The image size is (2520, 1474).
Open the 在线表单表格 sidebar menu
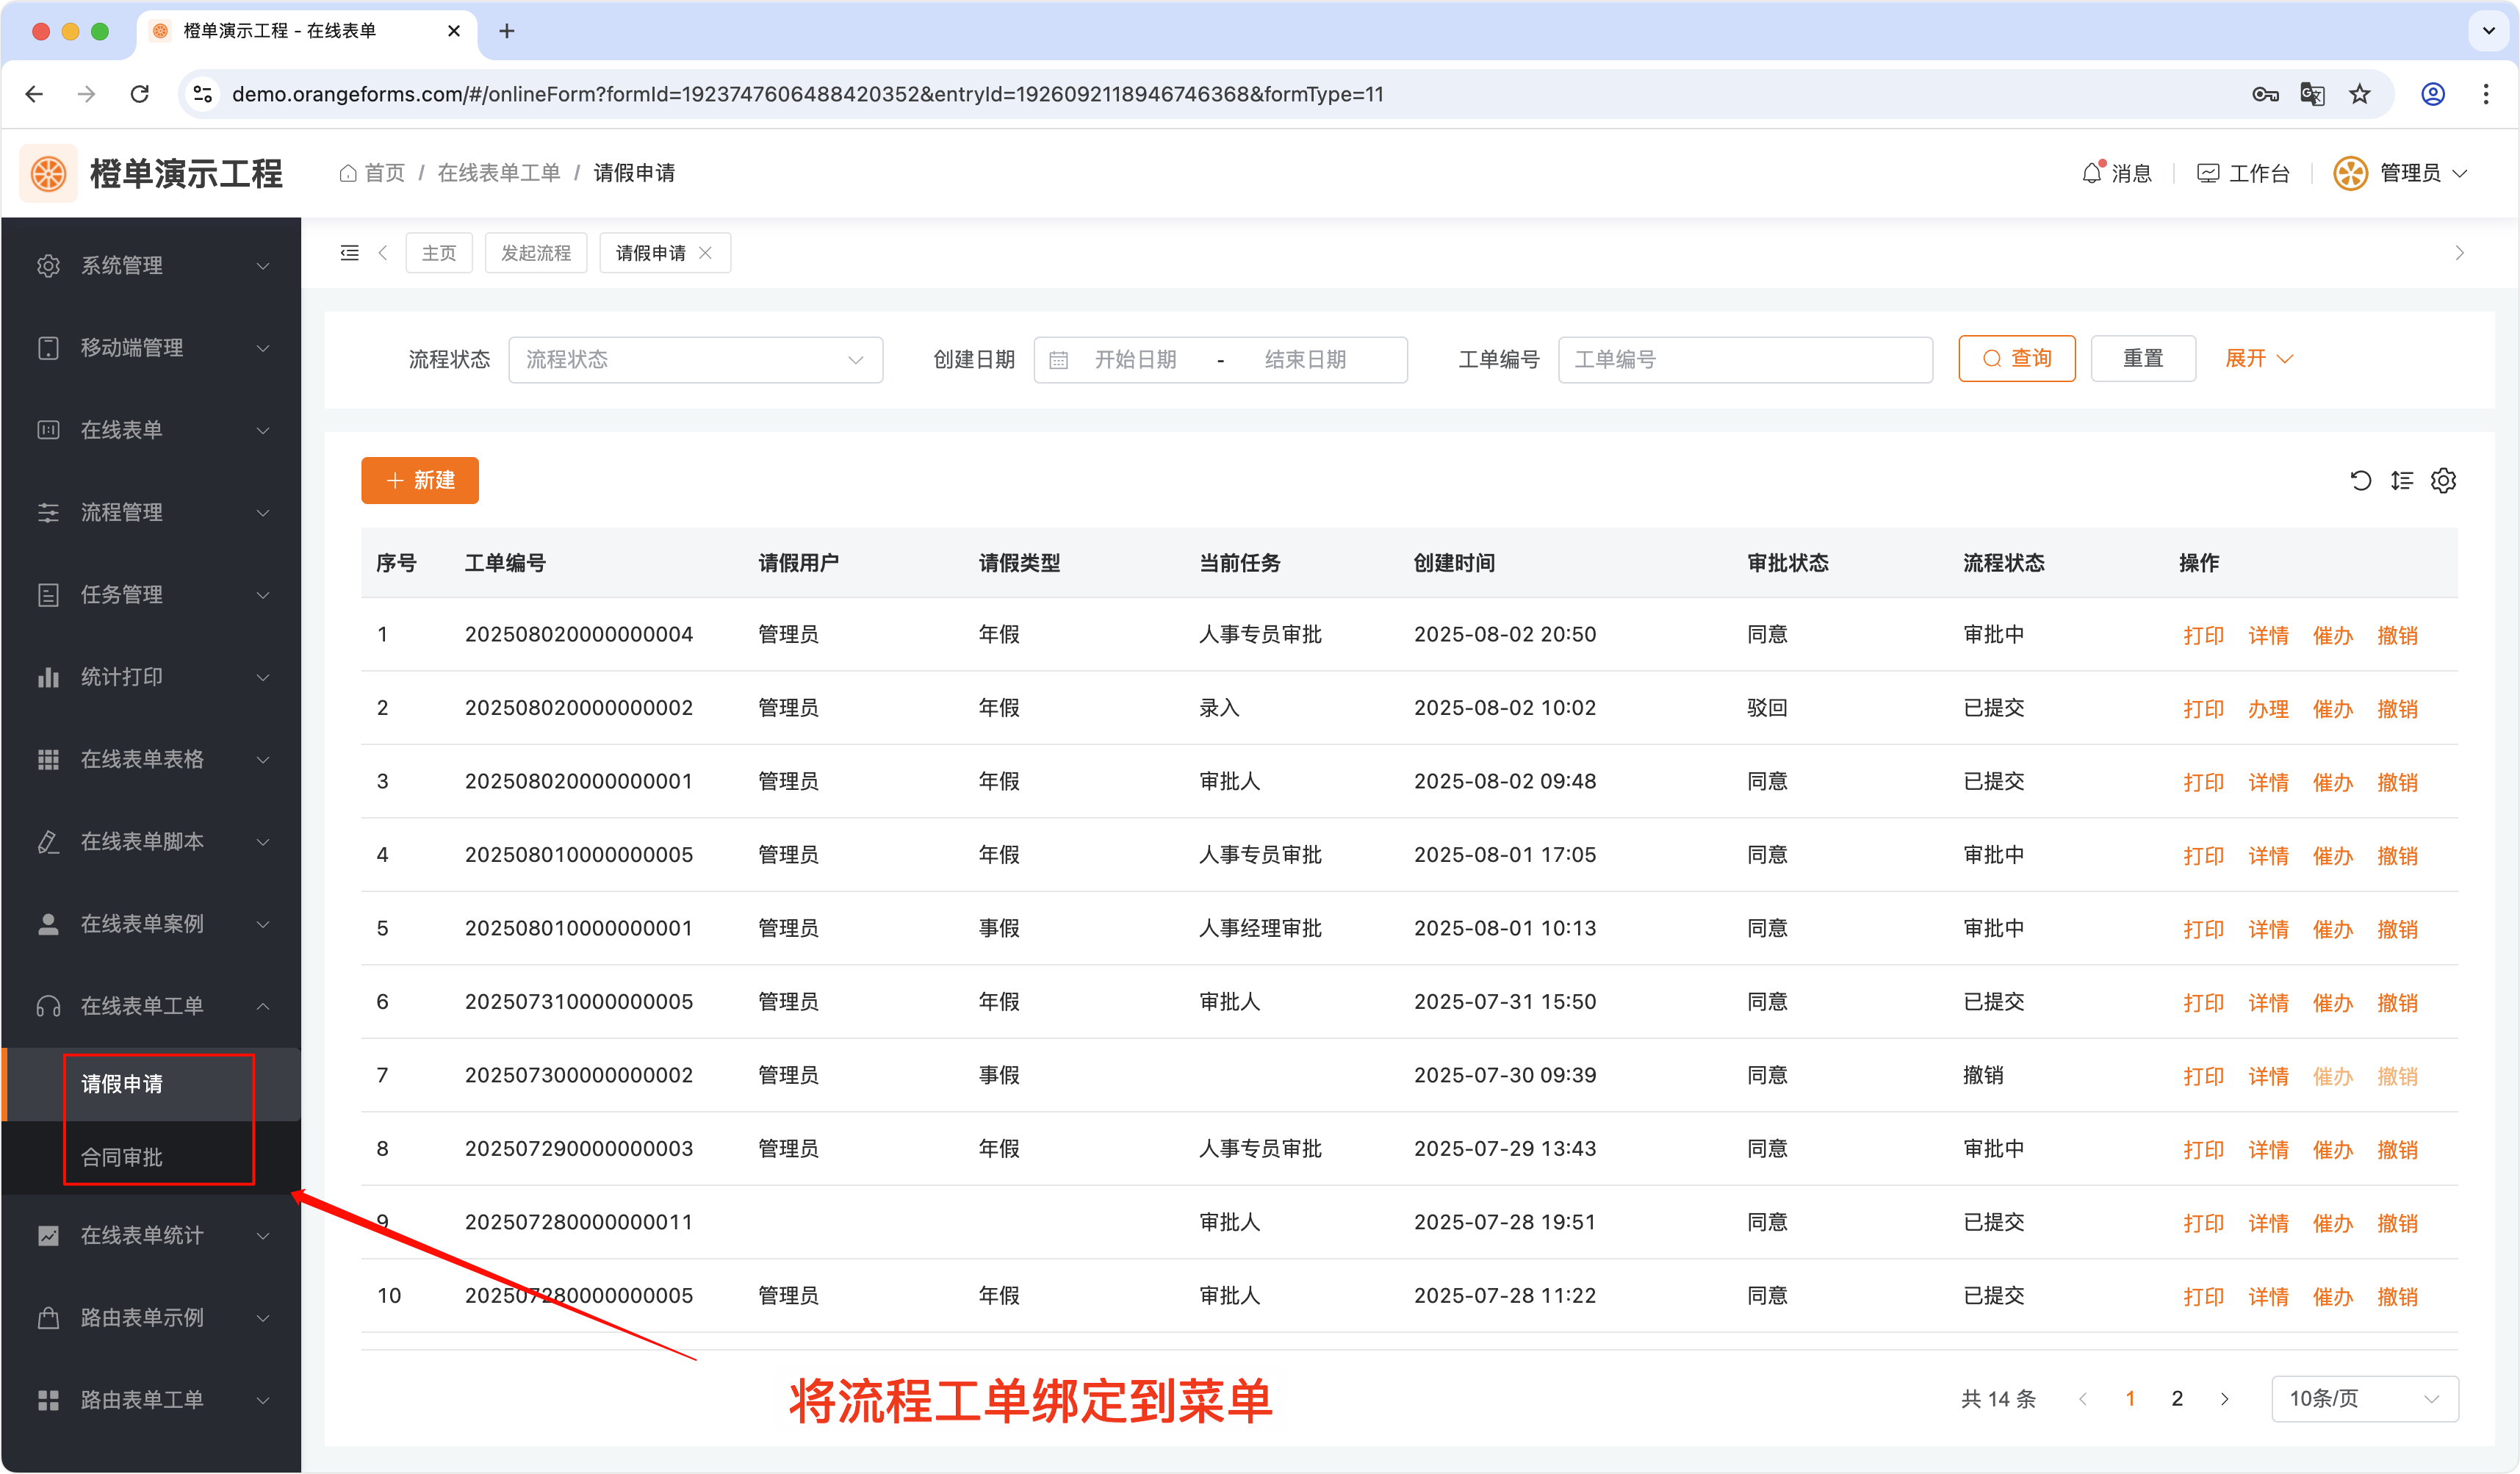(x=151, y=760)
